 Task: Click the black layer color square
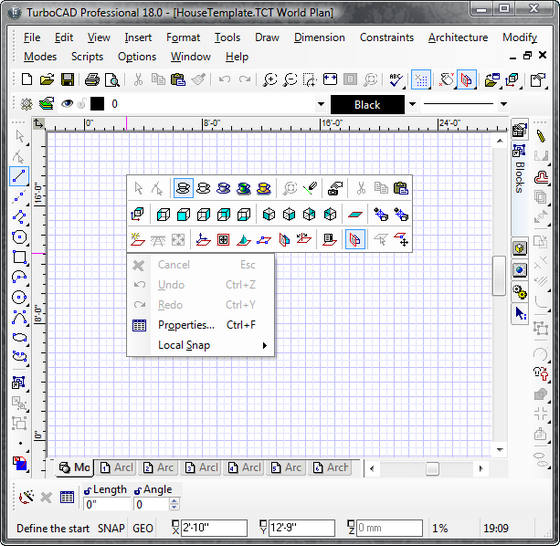point(97,104)
